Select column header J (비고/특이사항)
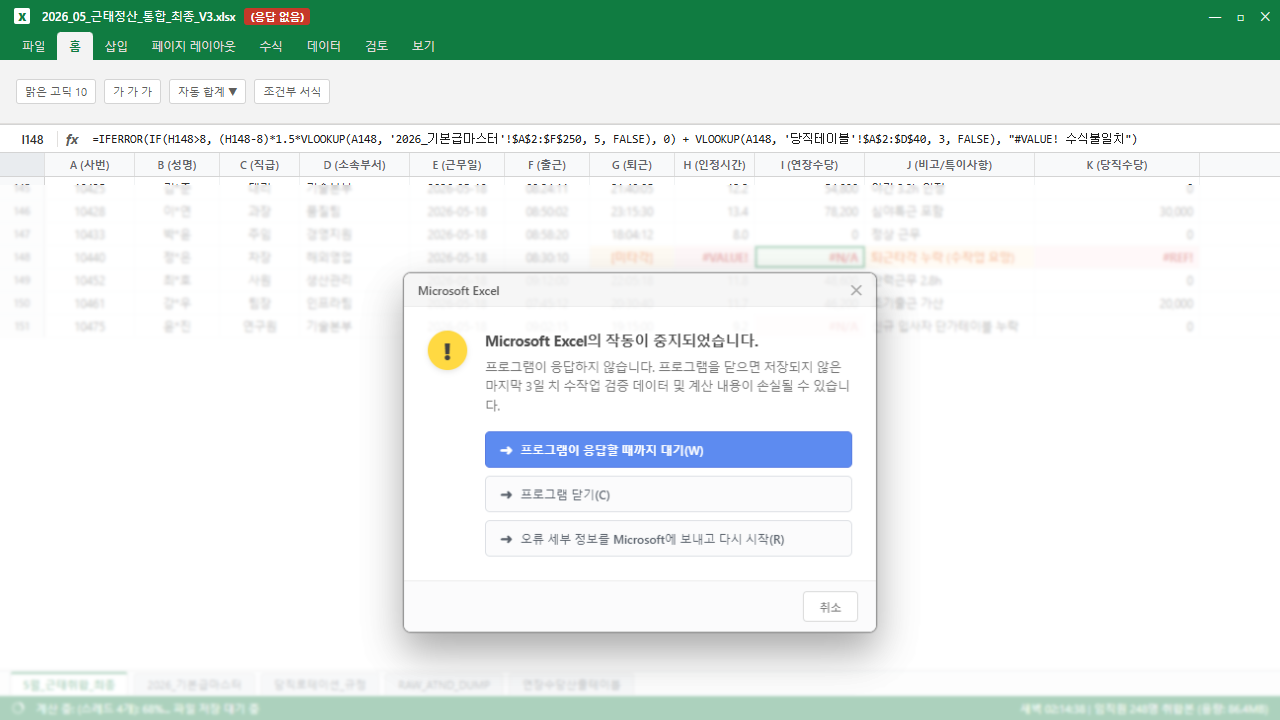Image resolution: width=1280 pixels, height=720 pixels. coord(949,165)
